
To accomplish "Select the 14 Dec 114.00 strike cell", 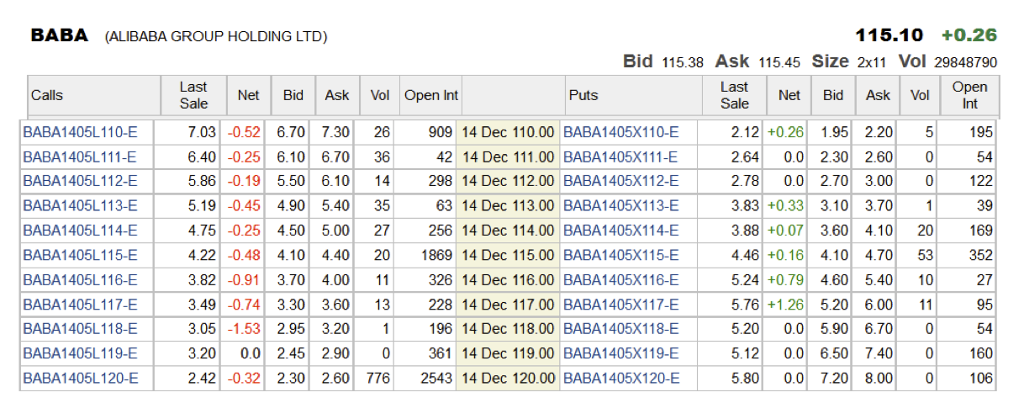I will coord(508,230).
